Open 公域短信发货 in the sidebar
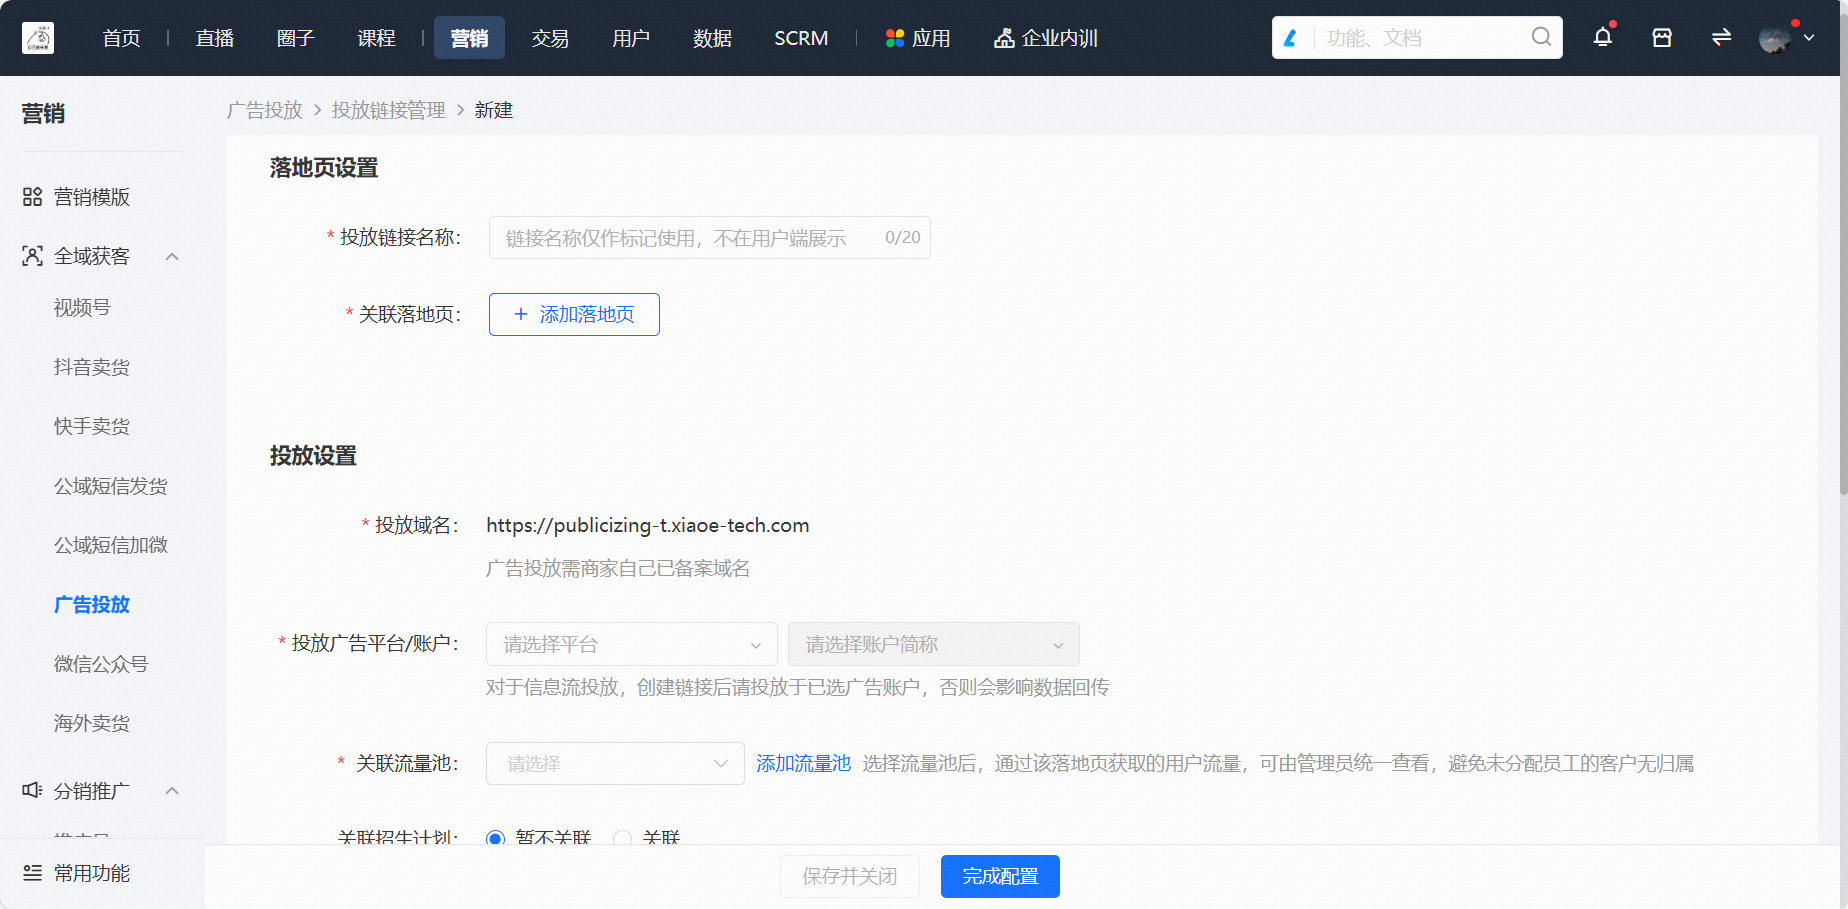 click(111, 486)
